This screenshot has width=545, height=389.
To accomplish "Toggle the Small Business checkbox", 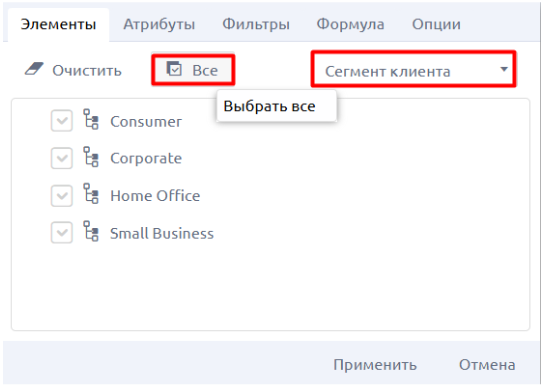I will [62, 233].
